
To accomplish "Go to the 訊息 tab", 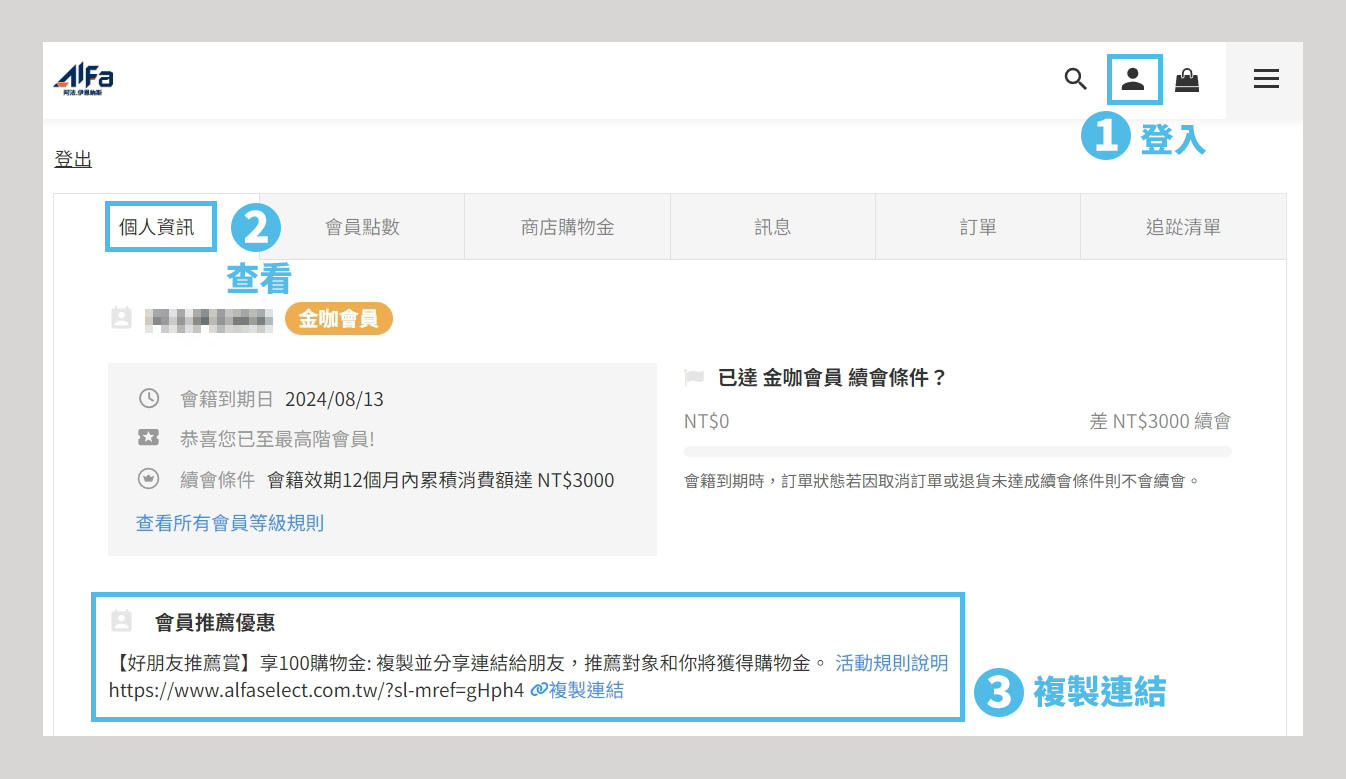I will point(772,227).
